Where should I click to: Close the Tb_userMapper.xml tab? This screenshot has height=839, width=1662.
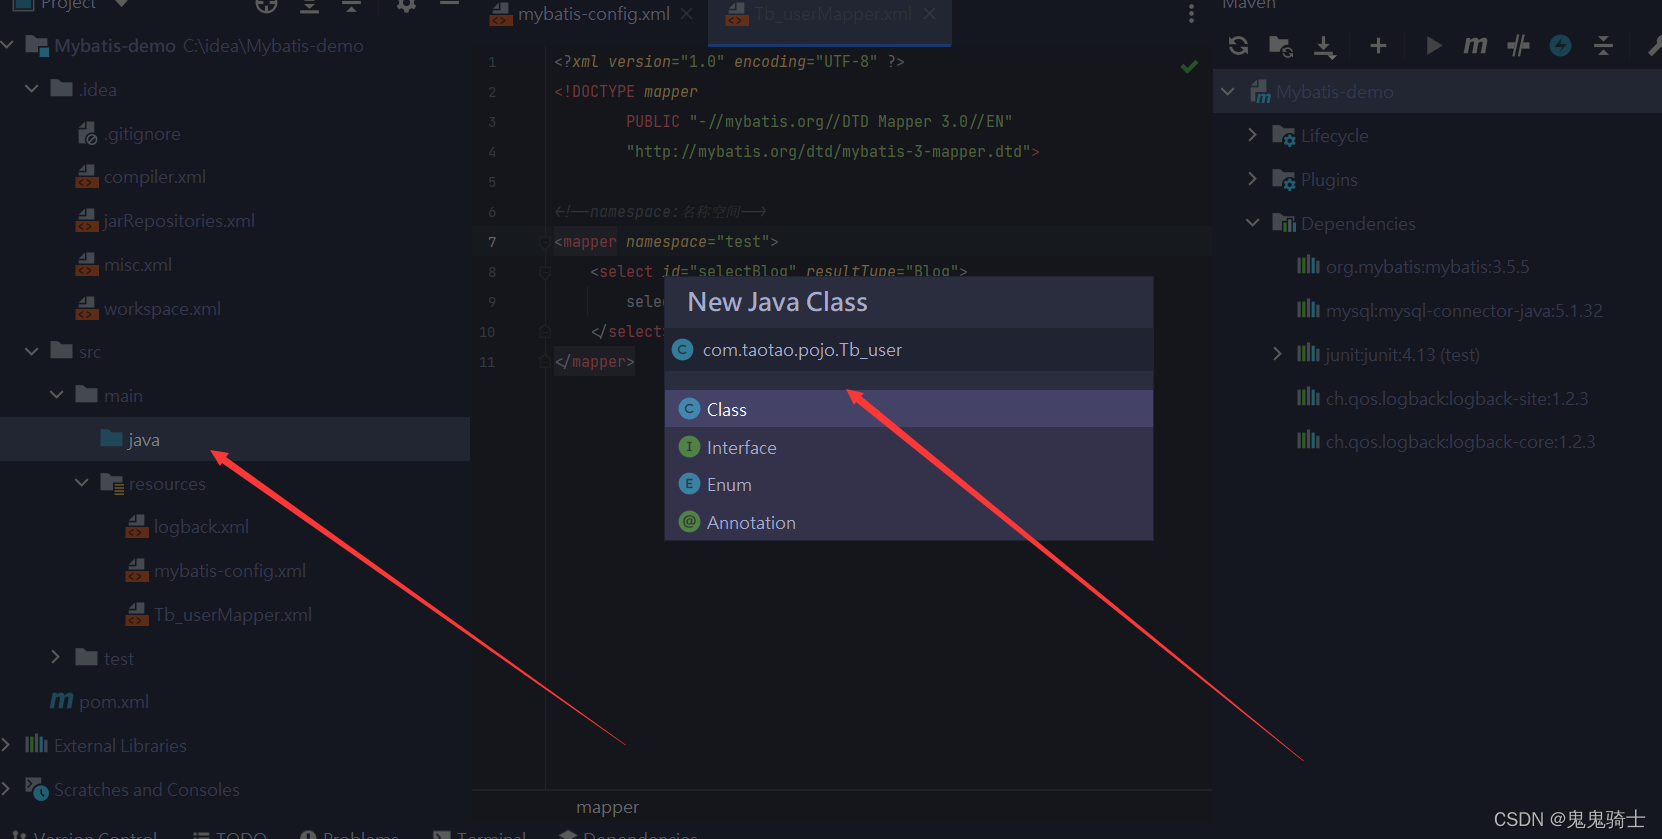[x=929, y=14]
